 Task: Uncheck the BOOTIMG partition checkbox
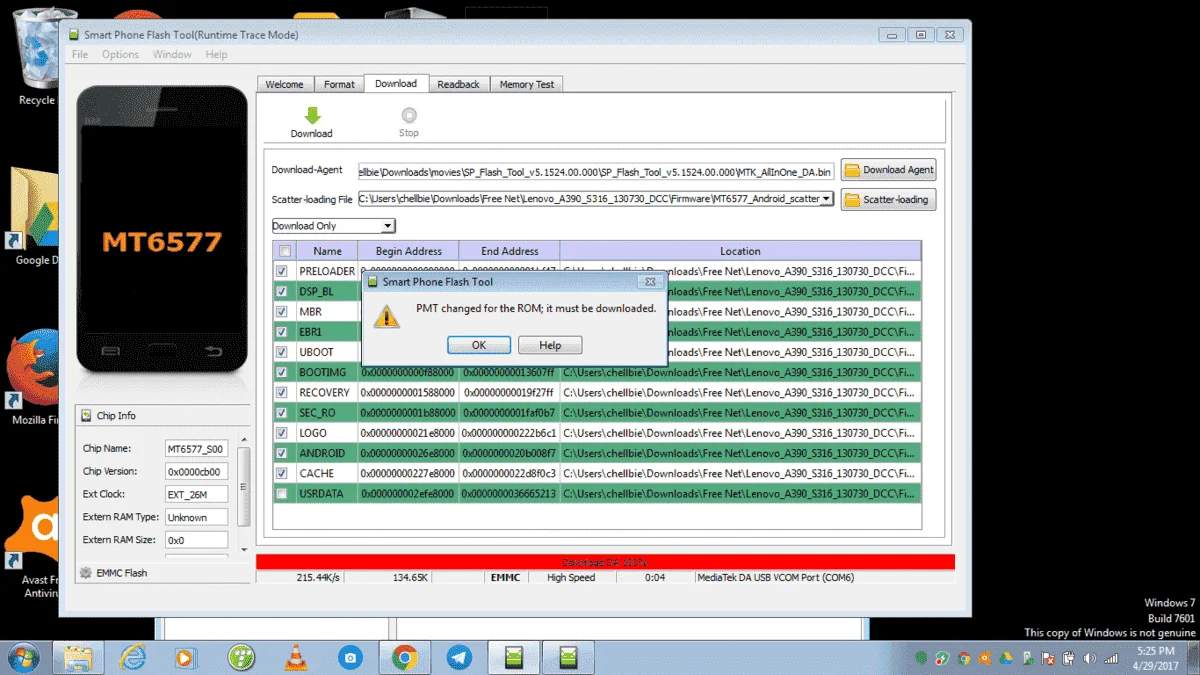pos(282,372)
